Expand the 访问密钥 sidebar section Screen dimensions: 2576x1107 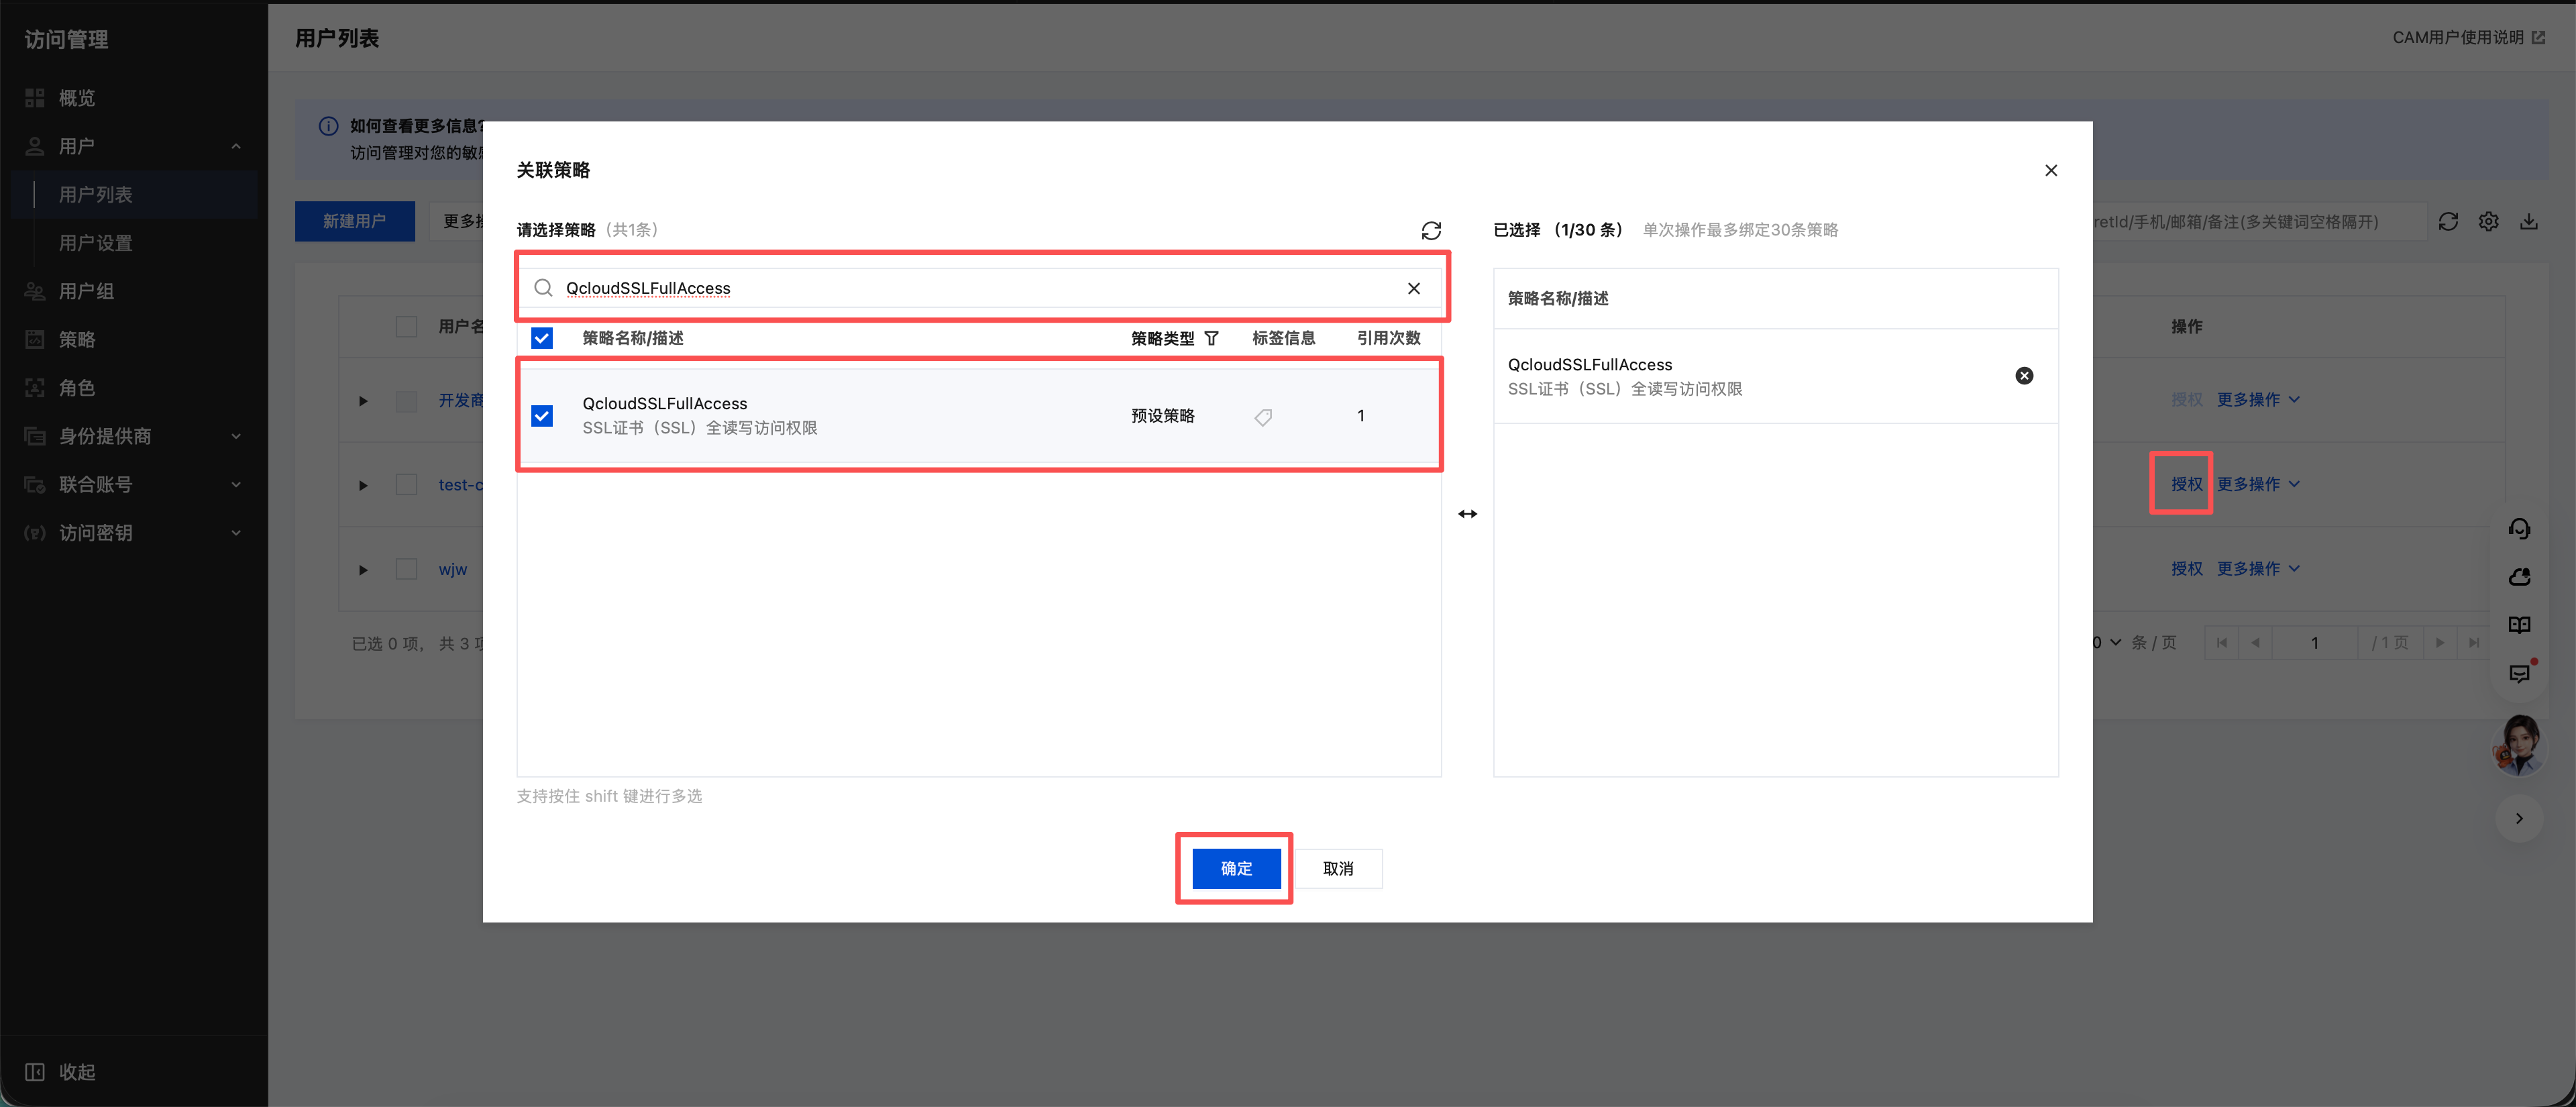[x=236, y=533]
